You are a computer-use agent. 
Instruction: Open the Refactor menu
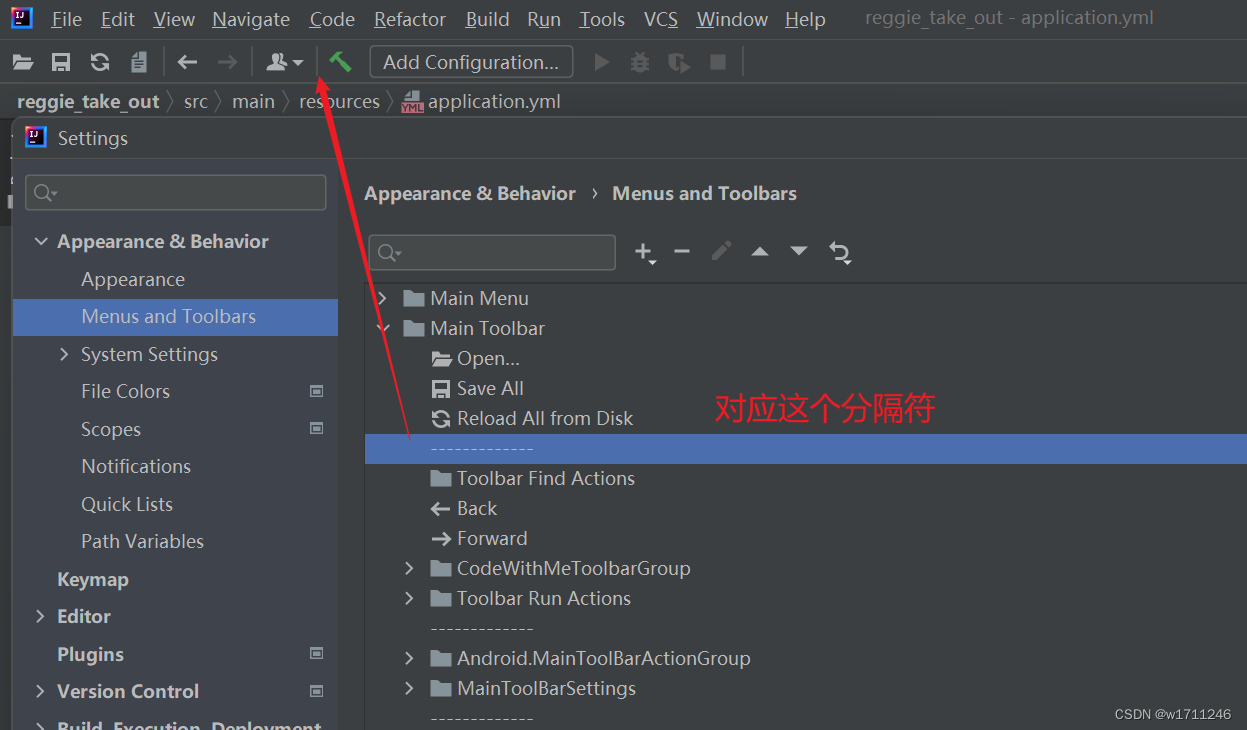[x=410, y=19]
